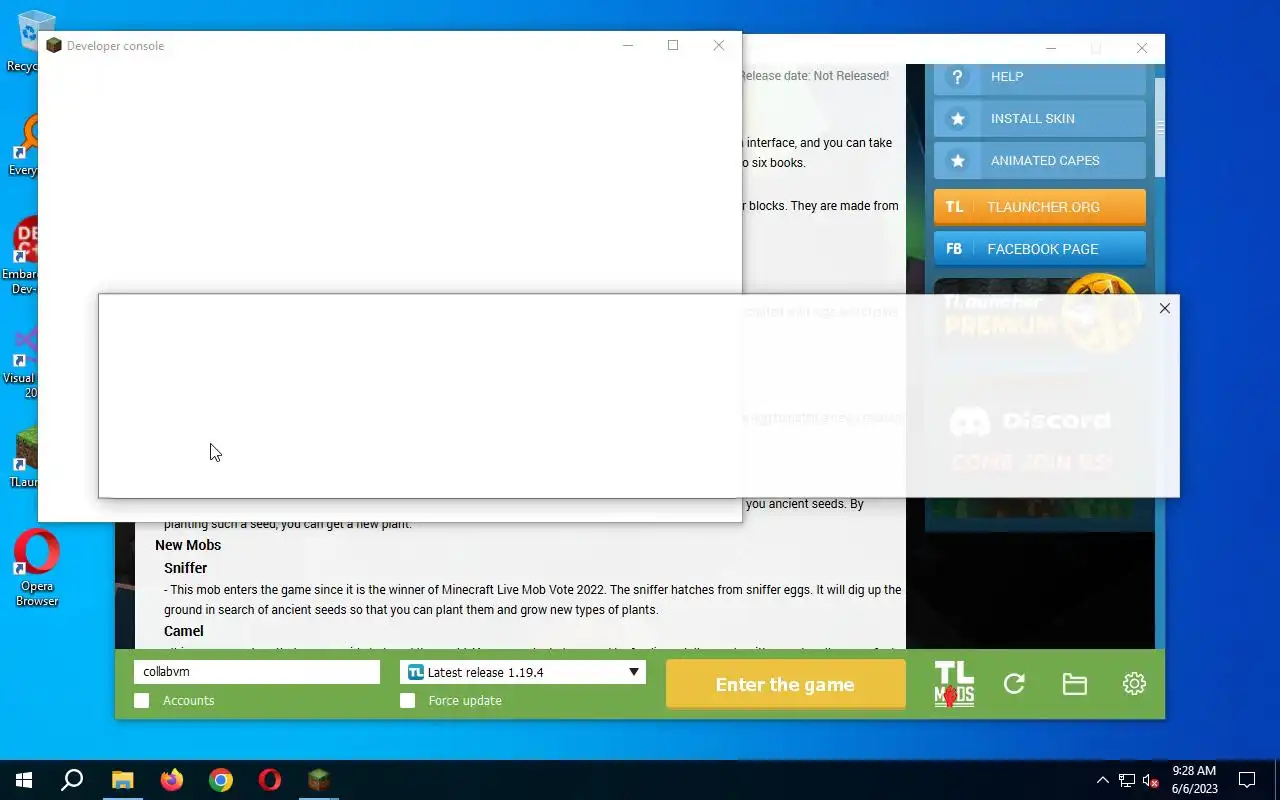Image resolution: width=1280 pixels, height=800 pixels.
Task: Open ANIMATED CAPES button
Action: pyautogui.click(x=1039, y=161)
